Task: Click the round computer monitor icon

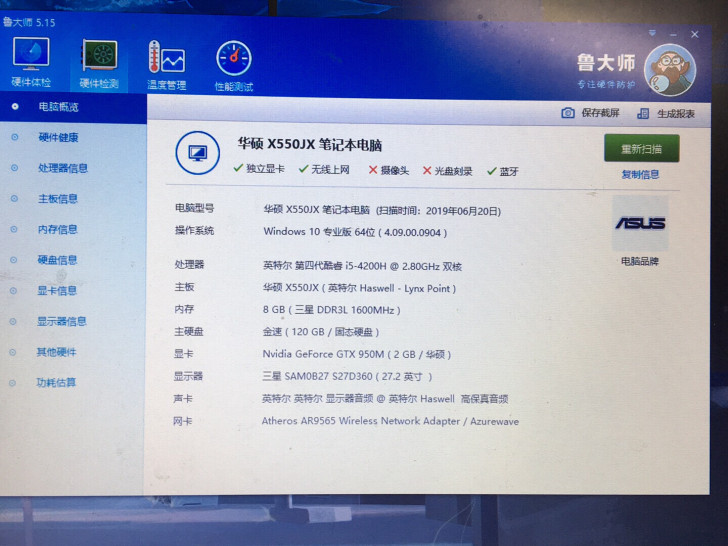Action: click(198, 153)
